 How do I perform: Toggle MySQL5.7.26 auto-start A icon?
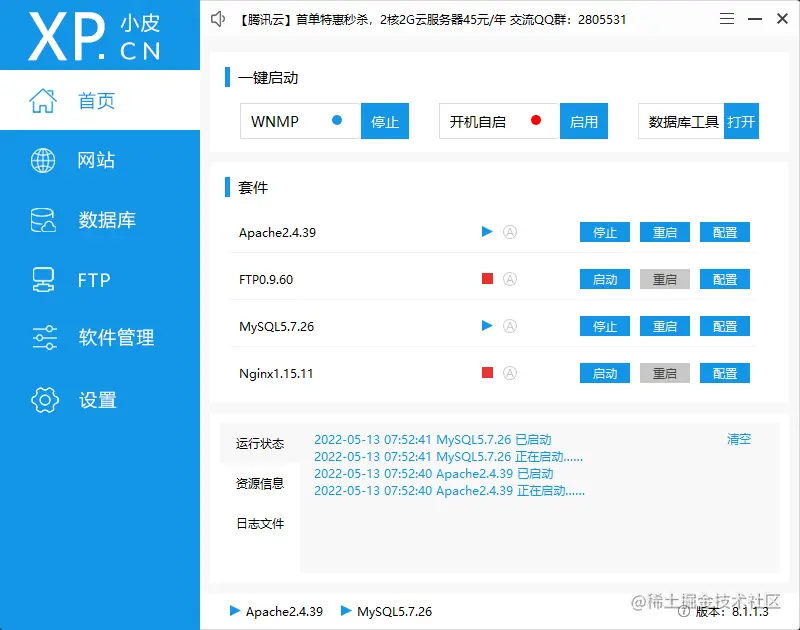coord(510,326)
